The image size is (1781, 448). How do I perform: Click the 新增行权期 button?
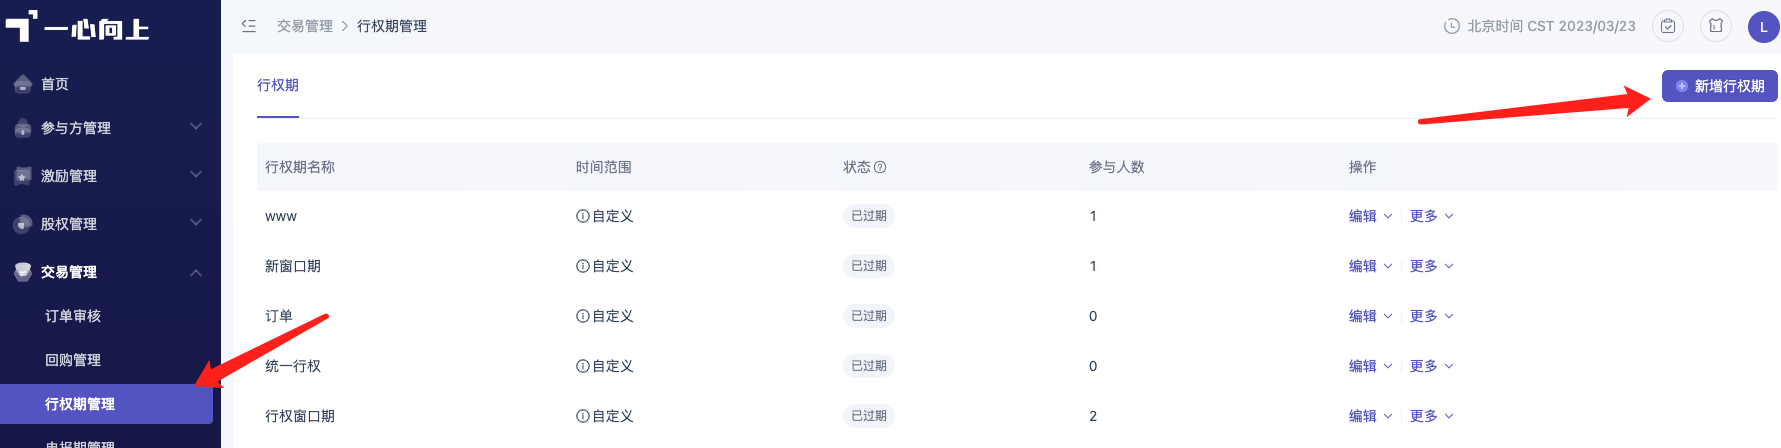pos(1720,86)
